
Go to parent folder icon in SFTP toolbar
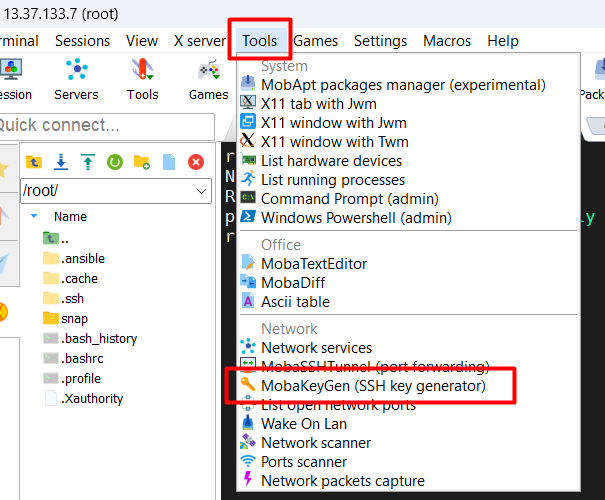coord(34,162)
